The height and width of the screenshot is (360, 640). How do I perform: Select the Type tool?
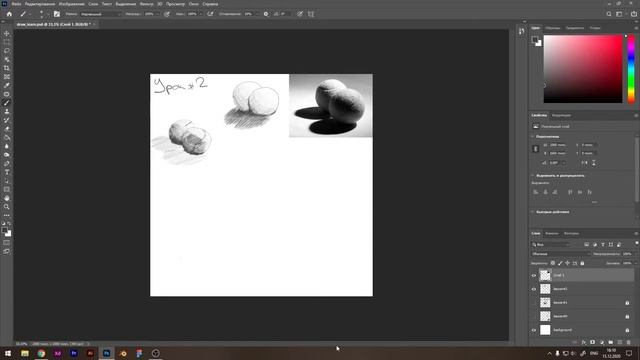(7, 172)
